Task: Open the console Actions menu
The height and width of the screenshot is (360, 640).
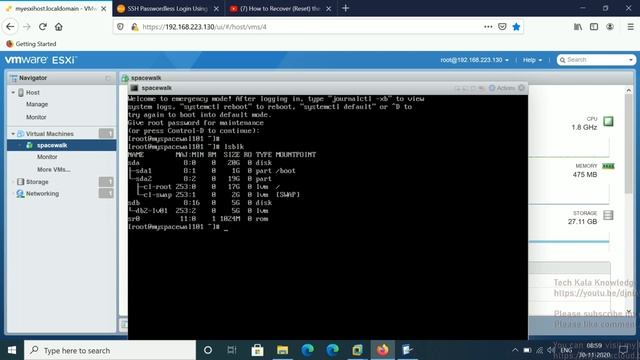Action: click(502, 88)
